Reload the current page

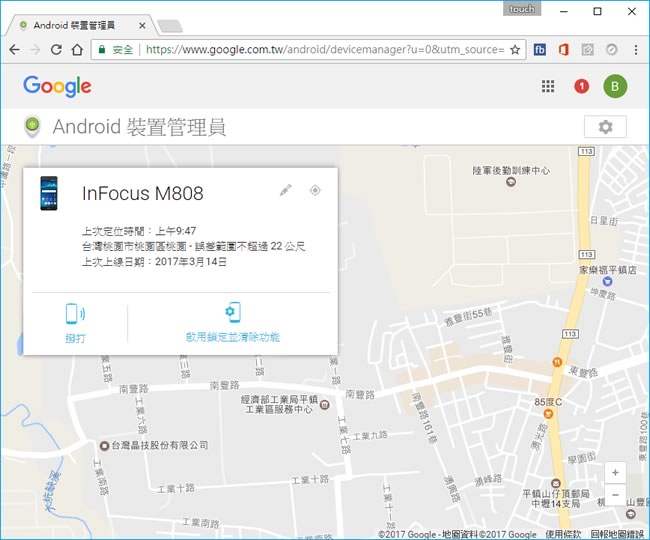(x=56, y=48)
